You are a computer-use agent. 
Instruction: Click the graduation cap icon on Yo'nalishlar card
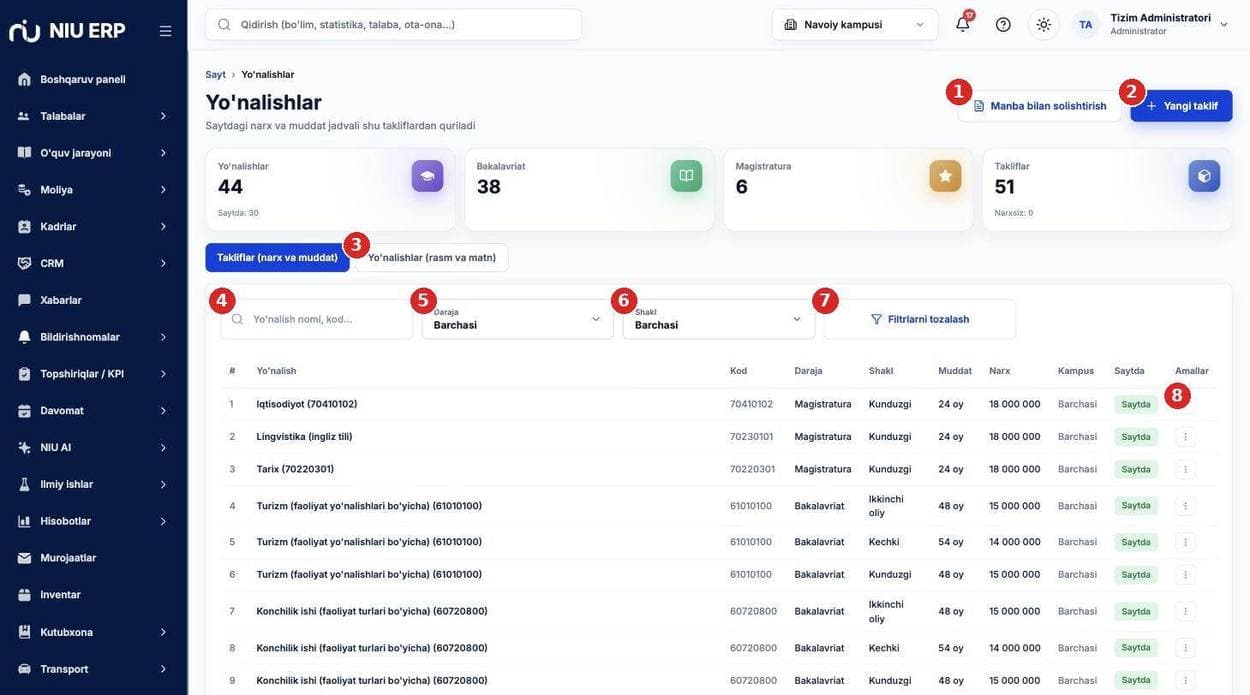click(x=427, y=176)
